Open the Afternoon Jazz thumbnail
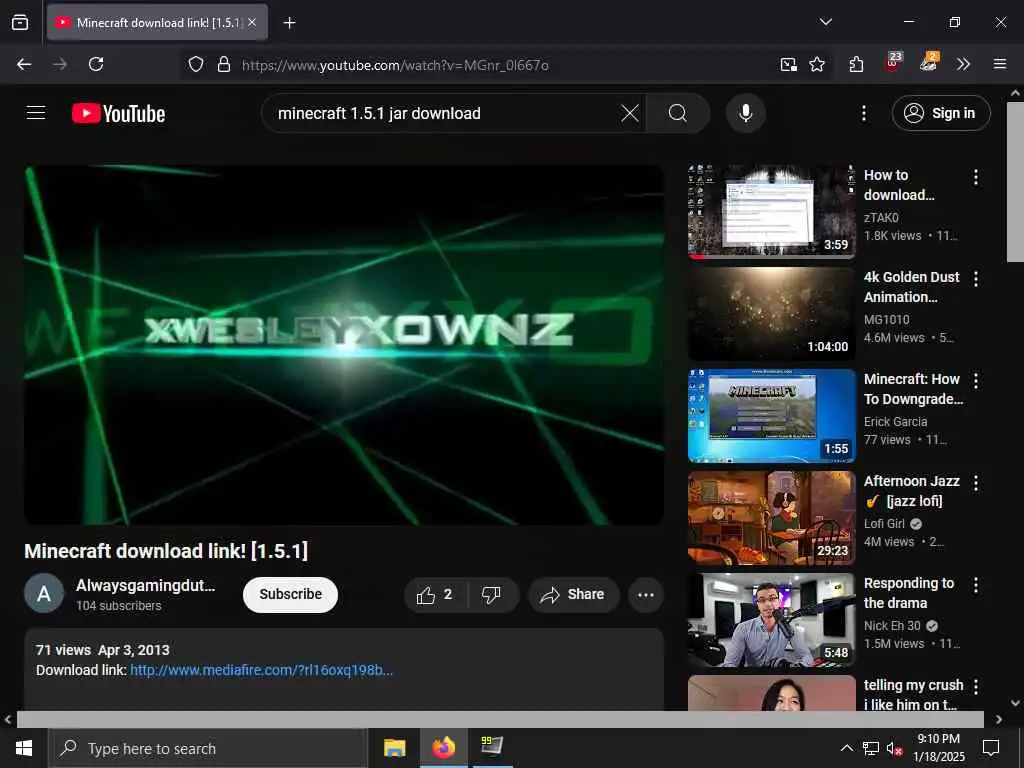The height and width of the screenshot is (768, 1024). pyautogui.click(x=771, y=518)
